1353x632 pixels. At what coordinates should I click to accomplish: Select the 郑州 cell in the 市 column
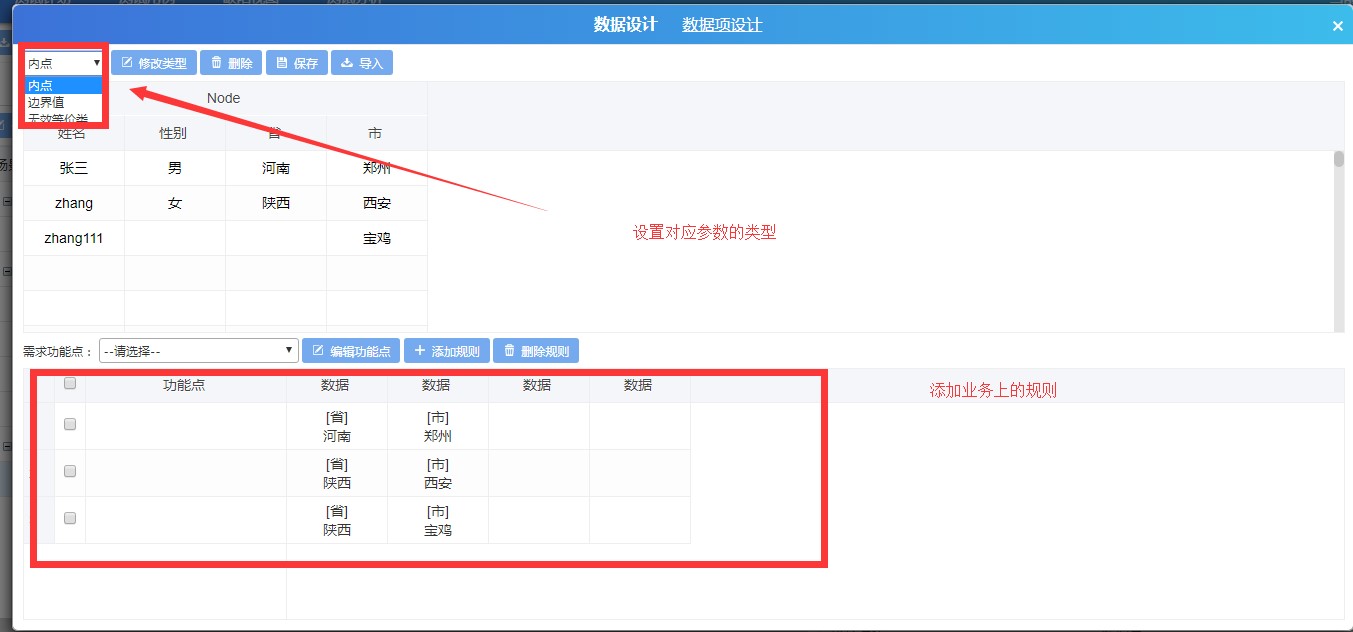[x=376, y=168]
